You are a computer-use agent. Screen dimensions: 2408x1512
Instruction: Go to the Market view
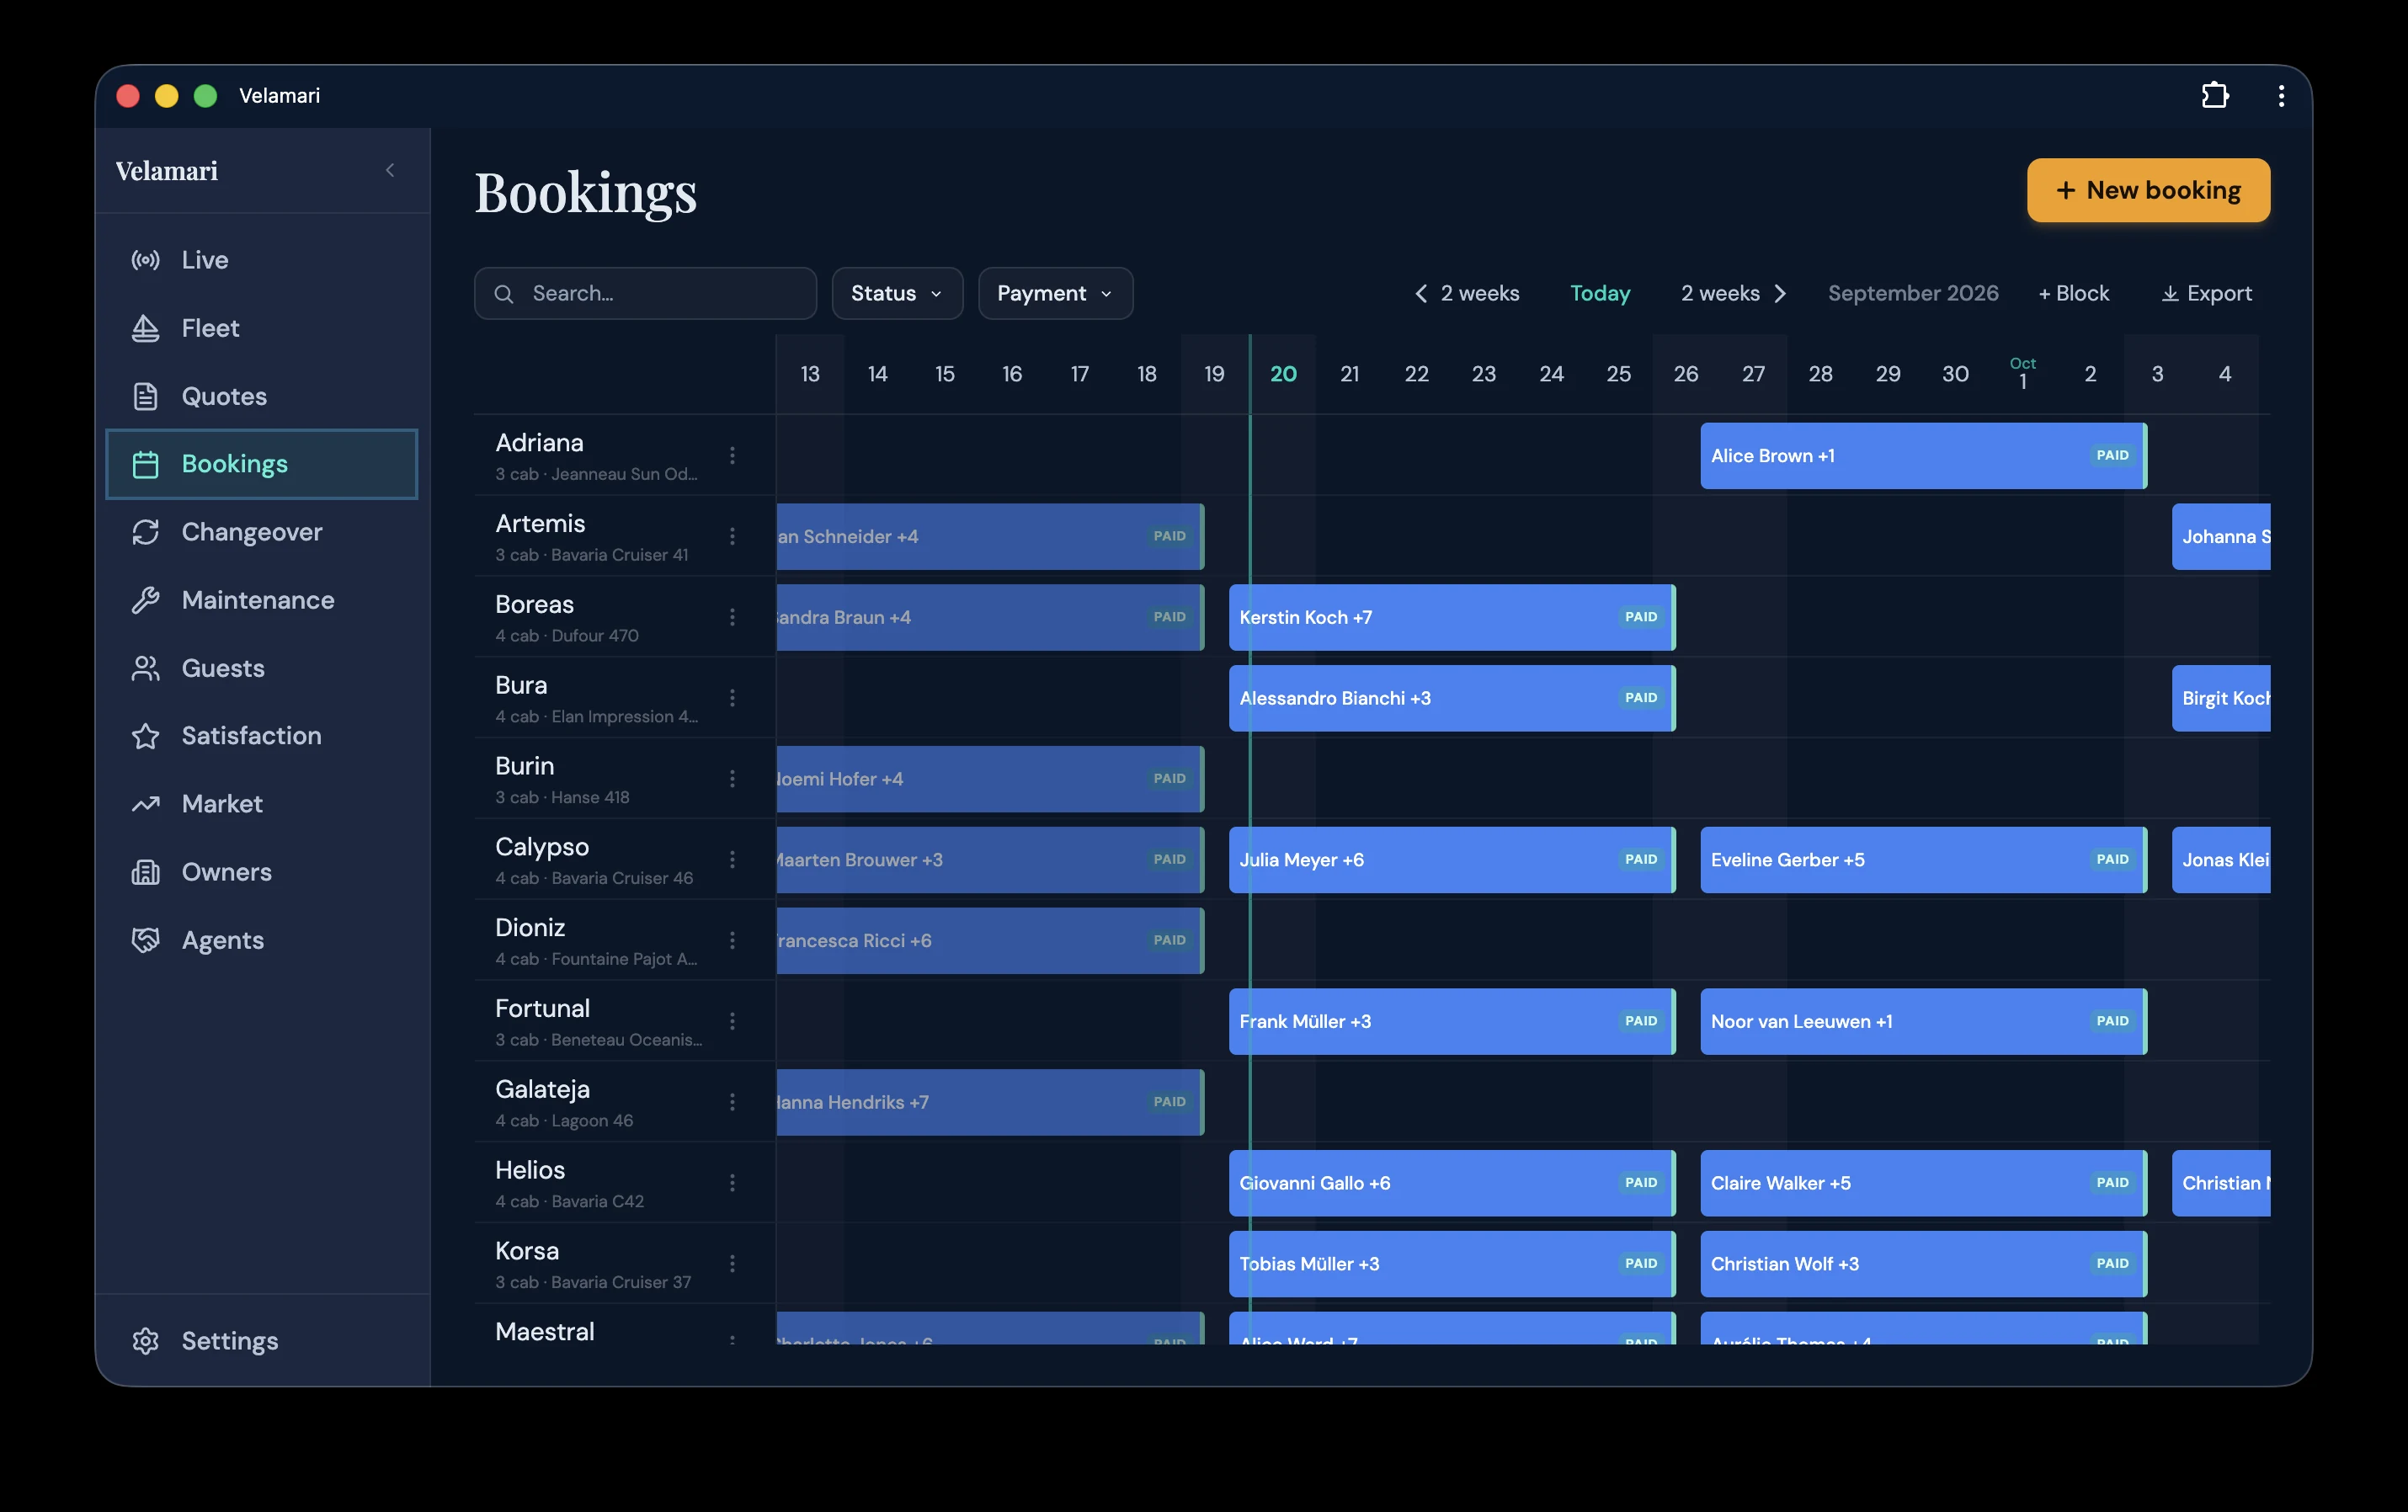[261, 804]
